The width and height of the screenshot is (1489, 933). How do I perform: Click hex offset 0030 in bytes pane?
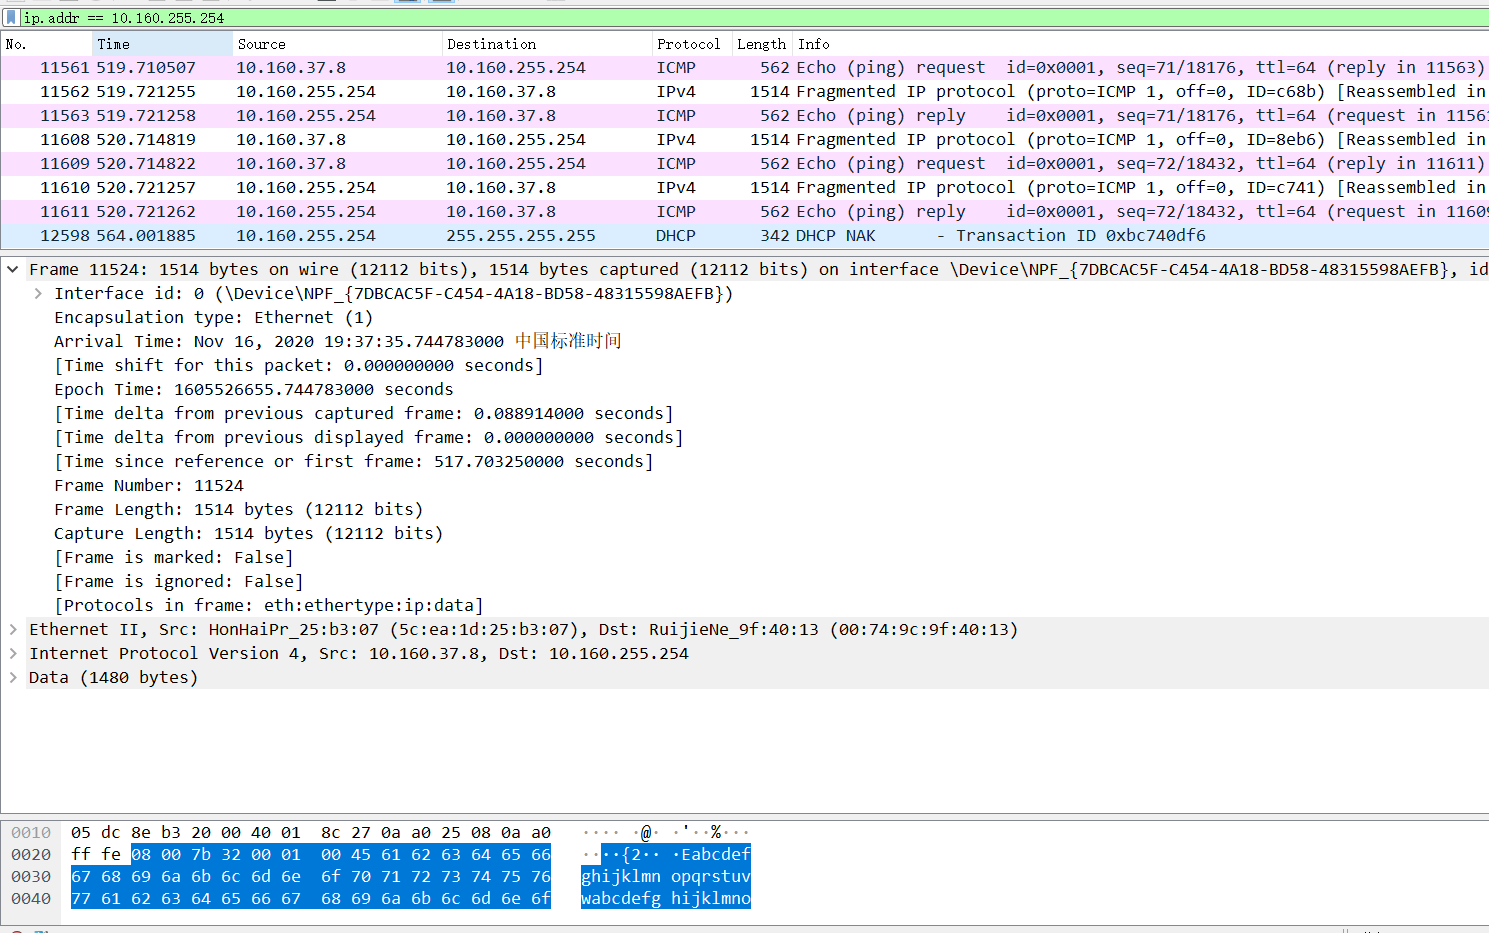(x=31, y=876)
